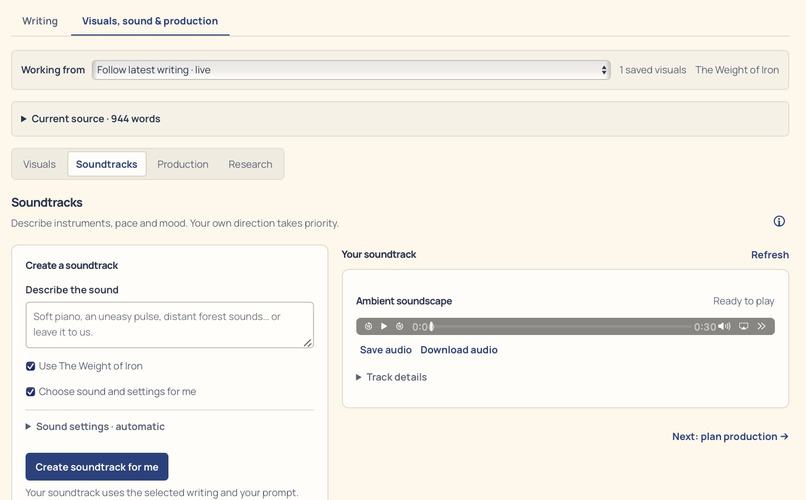Toggle Use The Weight of Iron checkbox

(x=30, y=366)
